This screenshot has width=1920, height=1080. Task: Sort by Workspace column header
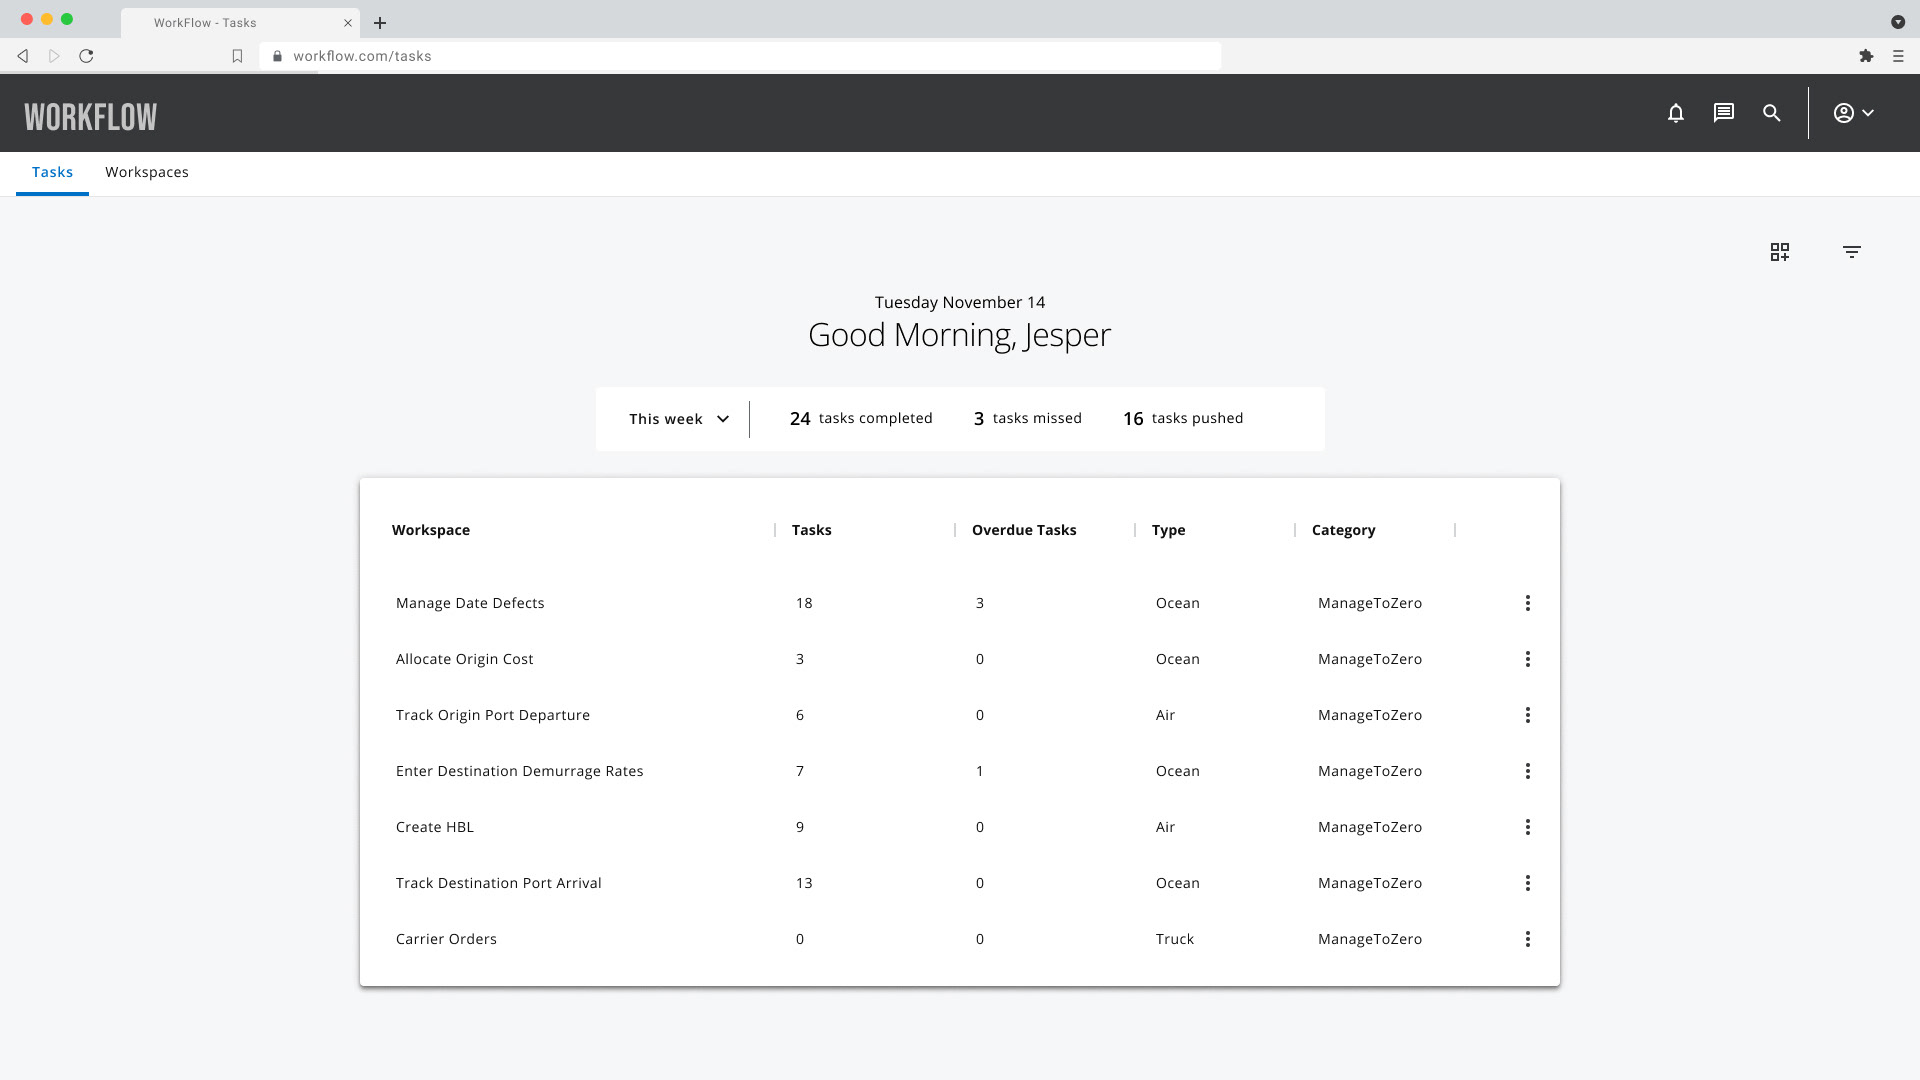pos(431,530)
